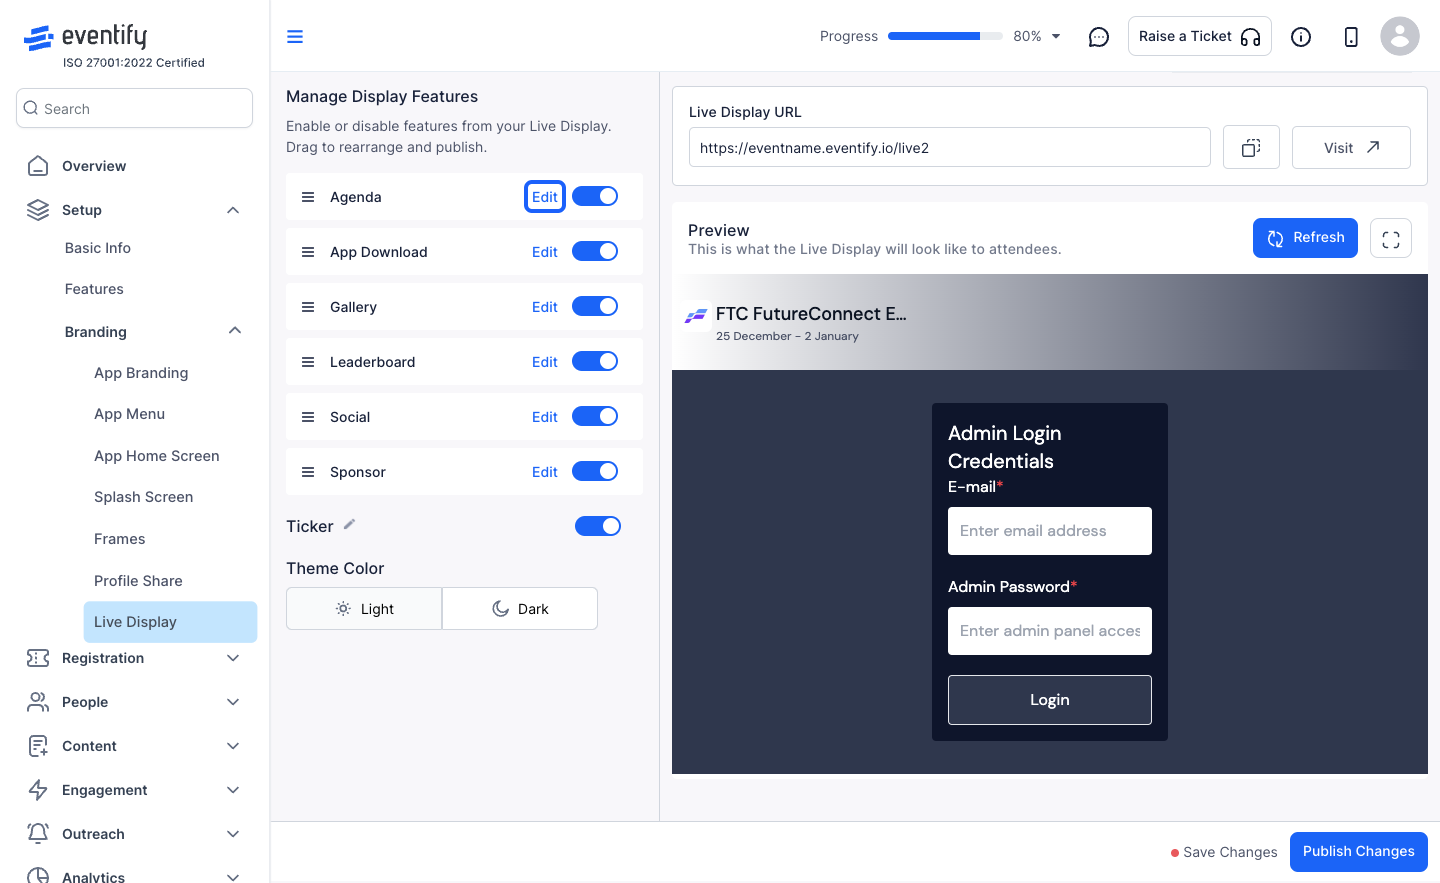Select the Light theme option
Screen dimensions: 1440x883
pyautogui.click(x=364, y=609)
